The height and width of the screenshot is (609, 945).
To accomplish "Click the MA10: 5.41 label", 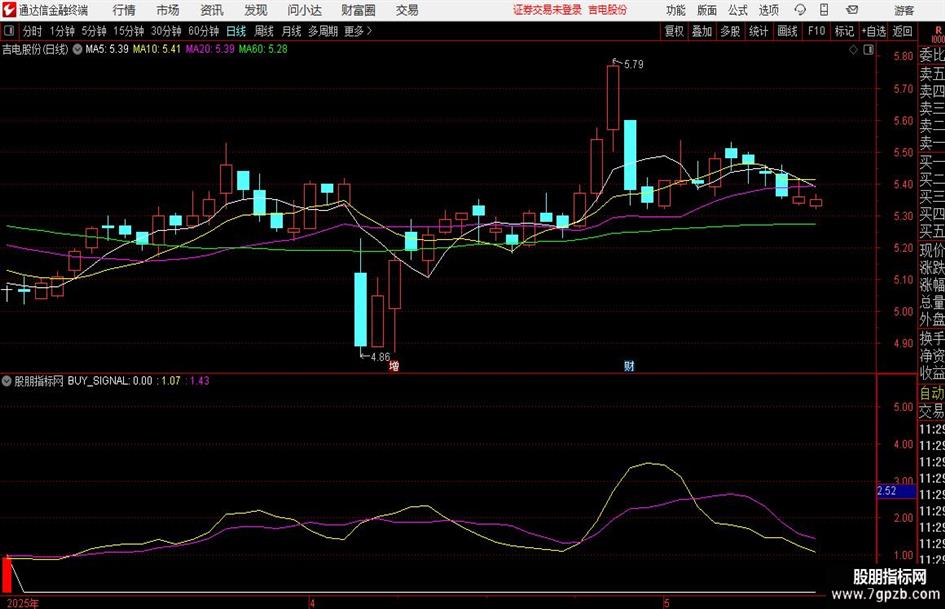I will pos(157,49).
